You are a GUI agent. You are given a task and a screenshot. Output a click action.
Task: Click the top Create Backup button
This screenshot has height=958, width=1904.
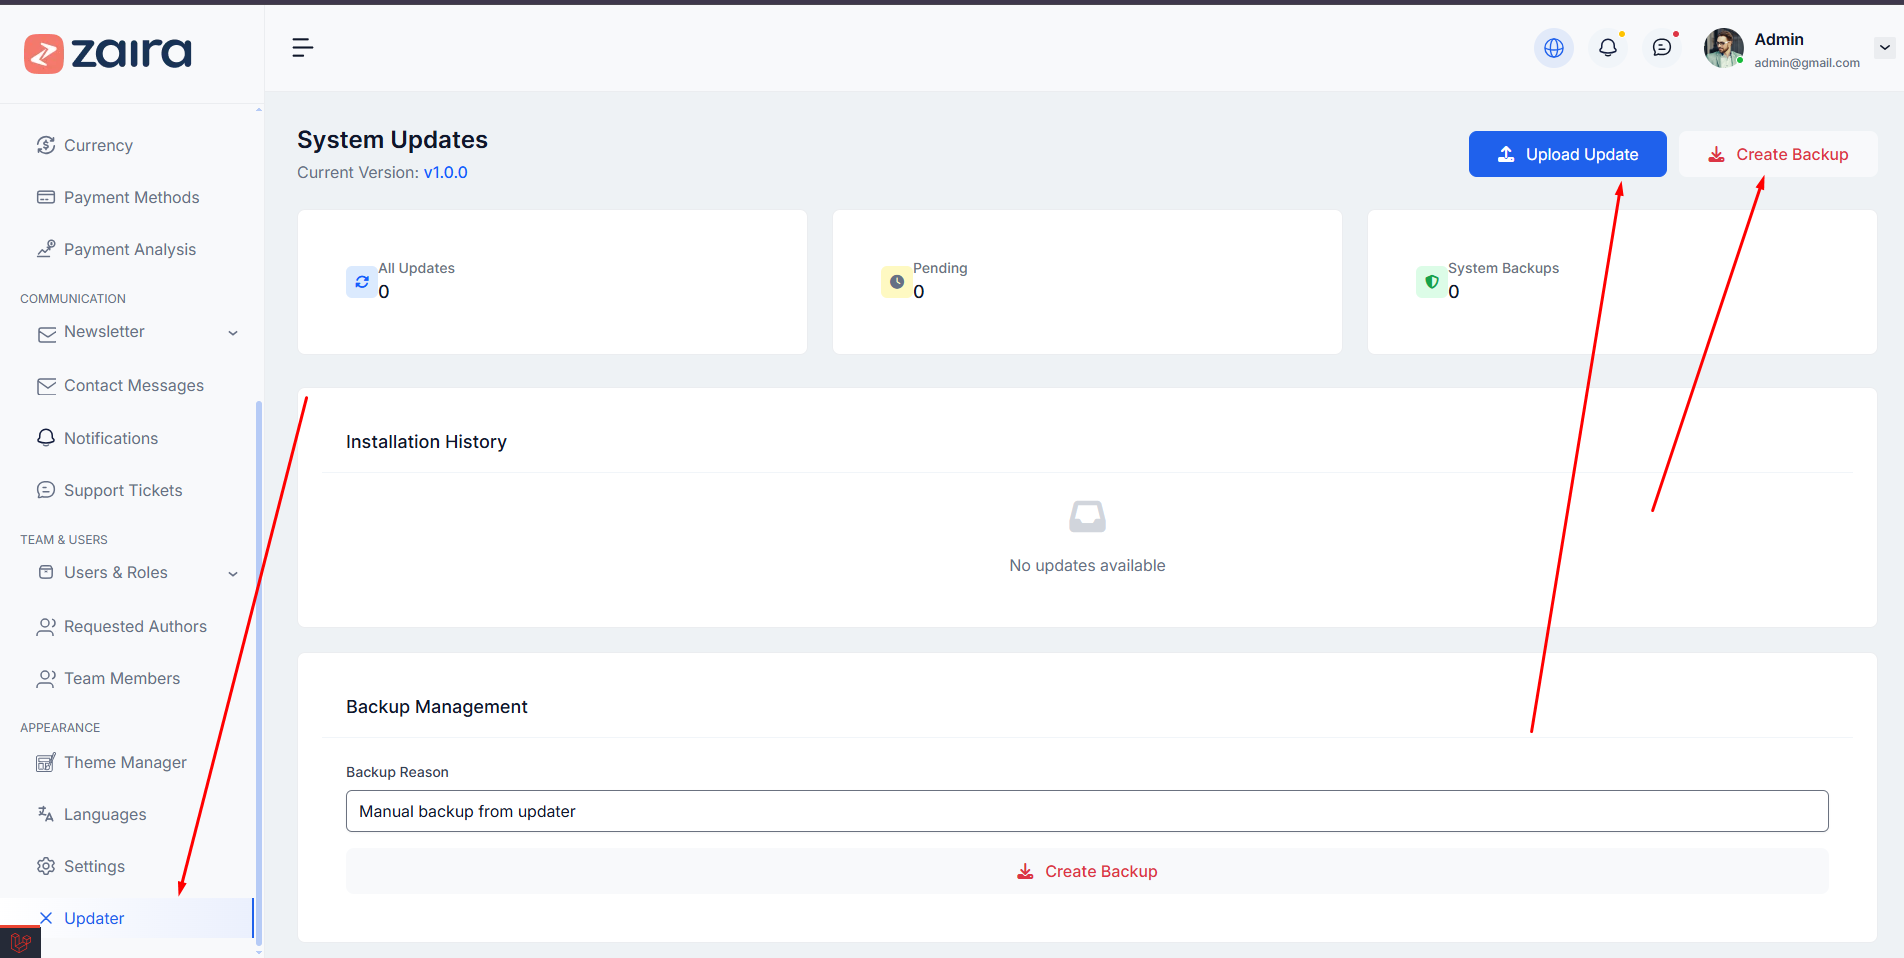(x=1777, y=154)
